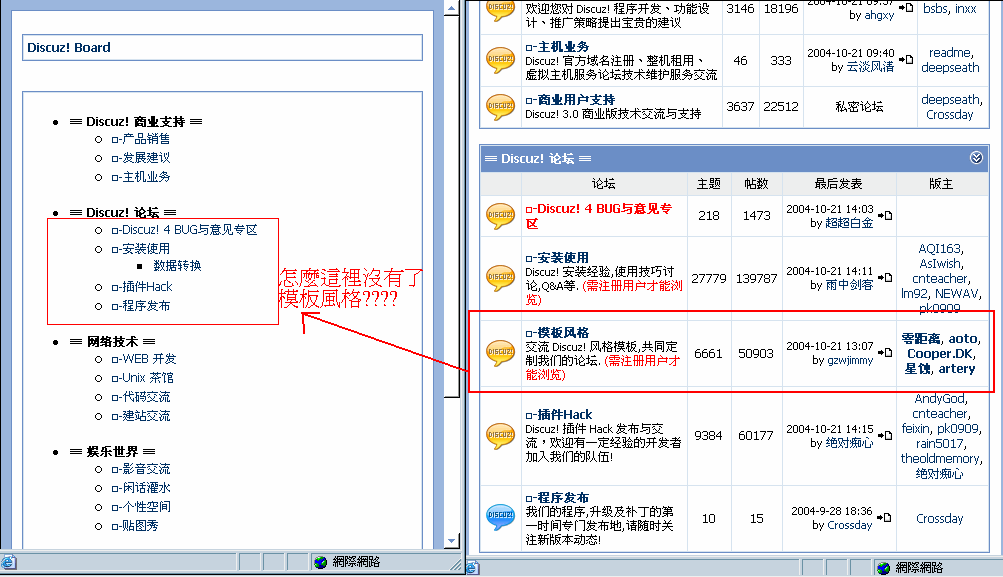Click IE page icon in left window status bar
The width and height of the screenshot is (1003, 577).
pos(8,562)
